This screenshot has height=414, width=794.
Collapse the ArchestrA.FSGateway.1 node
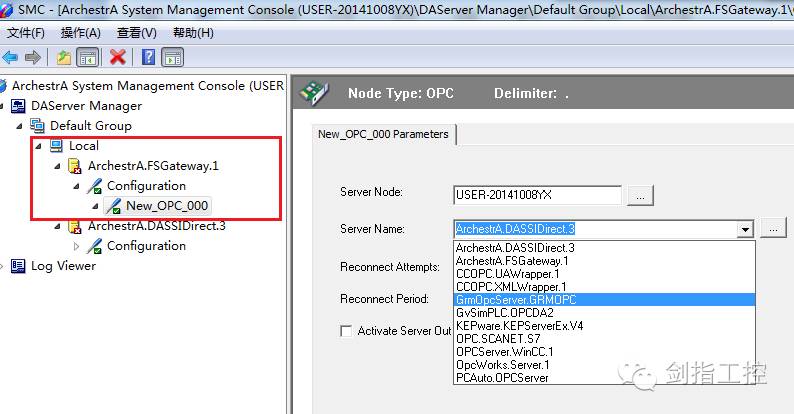(57, 166)
